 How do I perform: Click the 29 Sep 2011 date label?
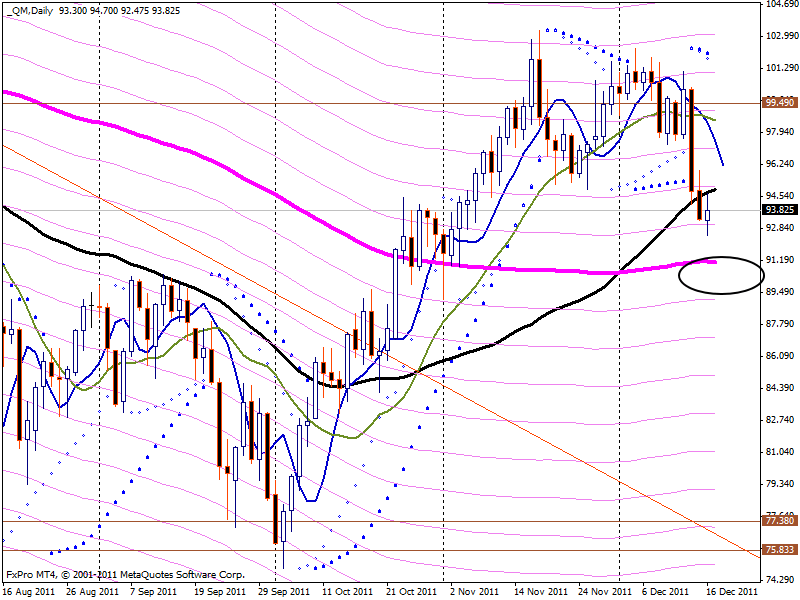(284, 592)
